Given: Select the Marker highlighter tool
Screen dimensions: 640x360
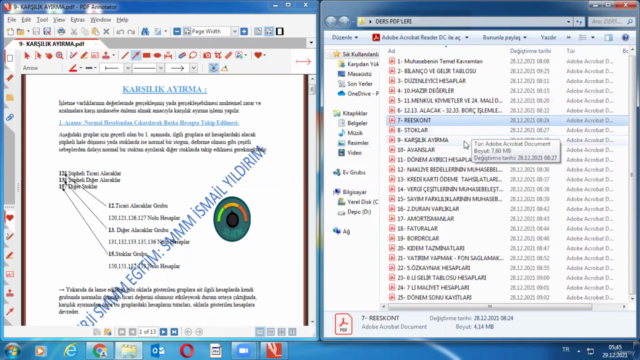Looking at the screenshot, I should [x=84, y=56].
